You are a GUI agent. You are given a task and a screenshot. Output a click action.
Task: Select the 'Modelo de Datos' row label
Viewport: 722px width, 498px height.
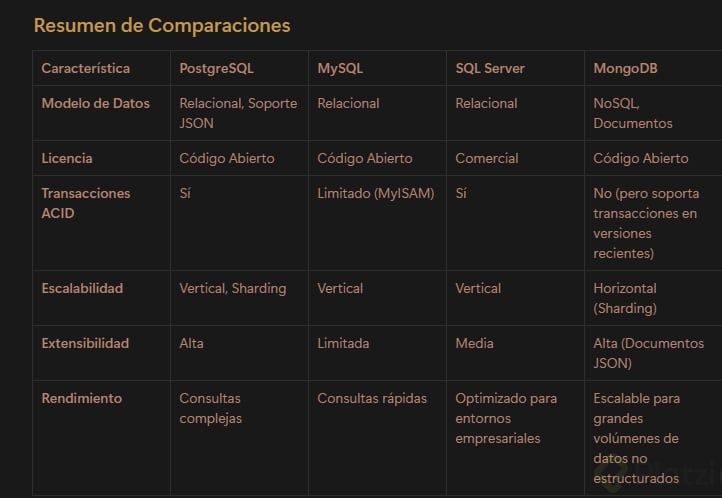click(95, 103)
